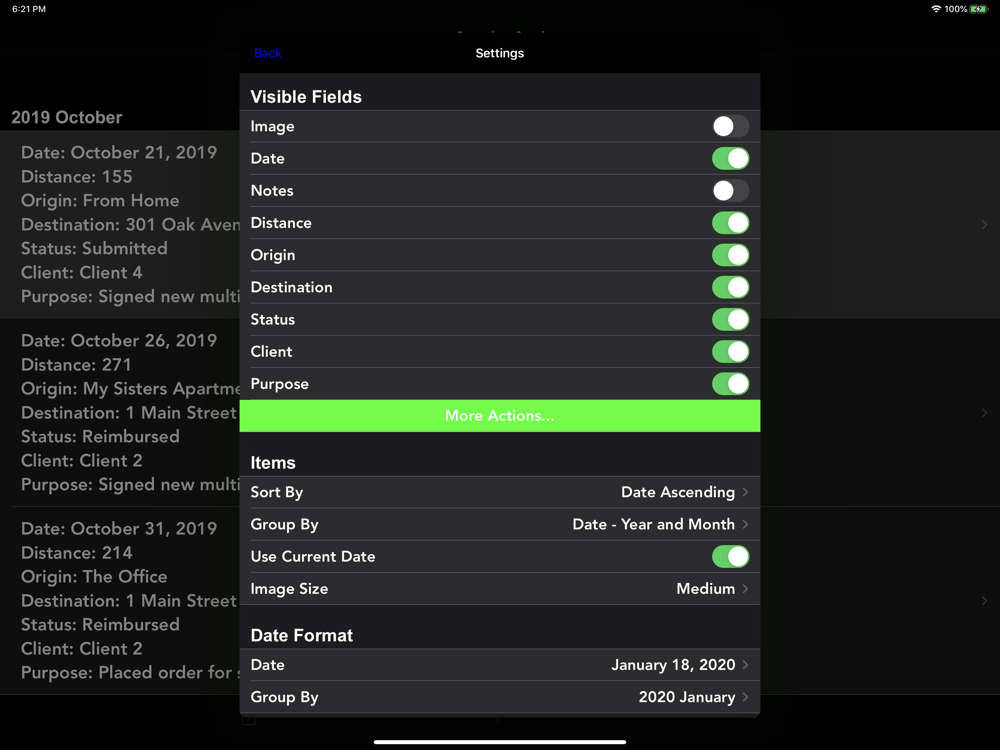This screenshot has height=750, width=1000.
Task: Tap the 6:21 PM clock
Action: pos(29,9)
